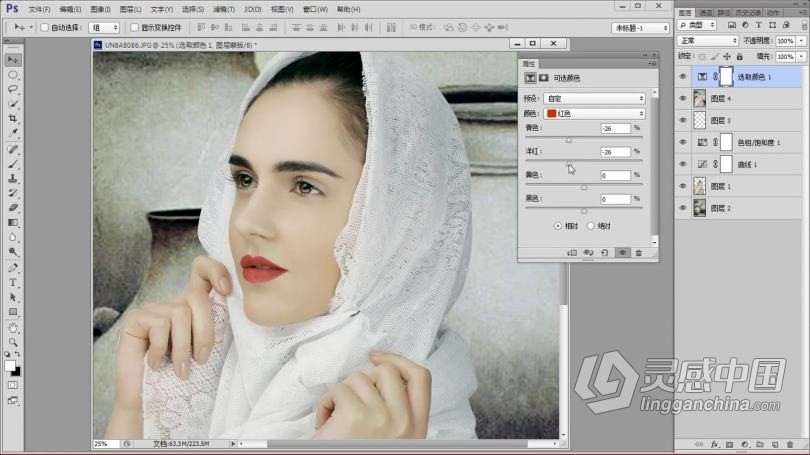Click the layer mask icon in Properties header
Viewport: 810px width, 455px height.
coord(544,78)
